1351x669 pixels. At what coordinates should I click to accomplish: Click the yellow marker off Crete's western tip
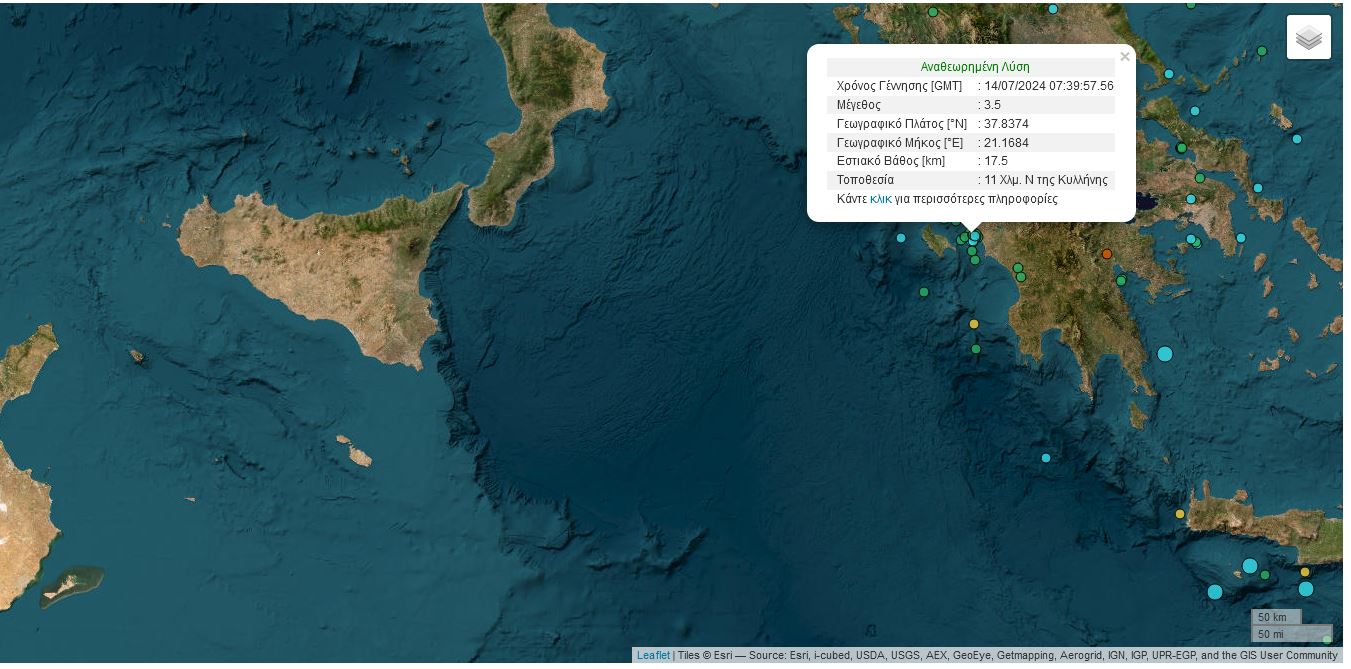coord(1180,514)
